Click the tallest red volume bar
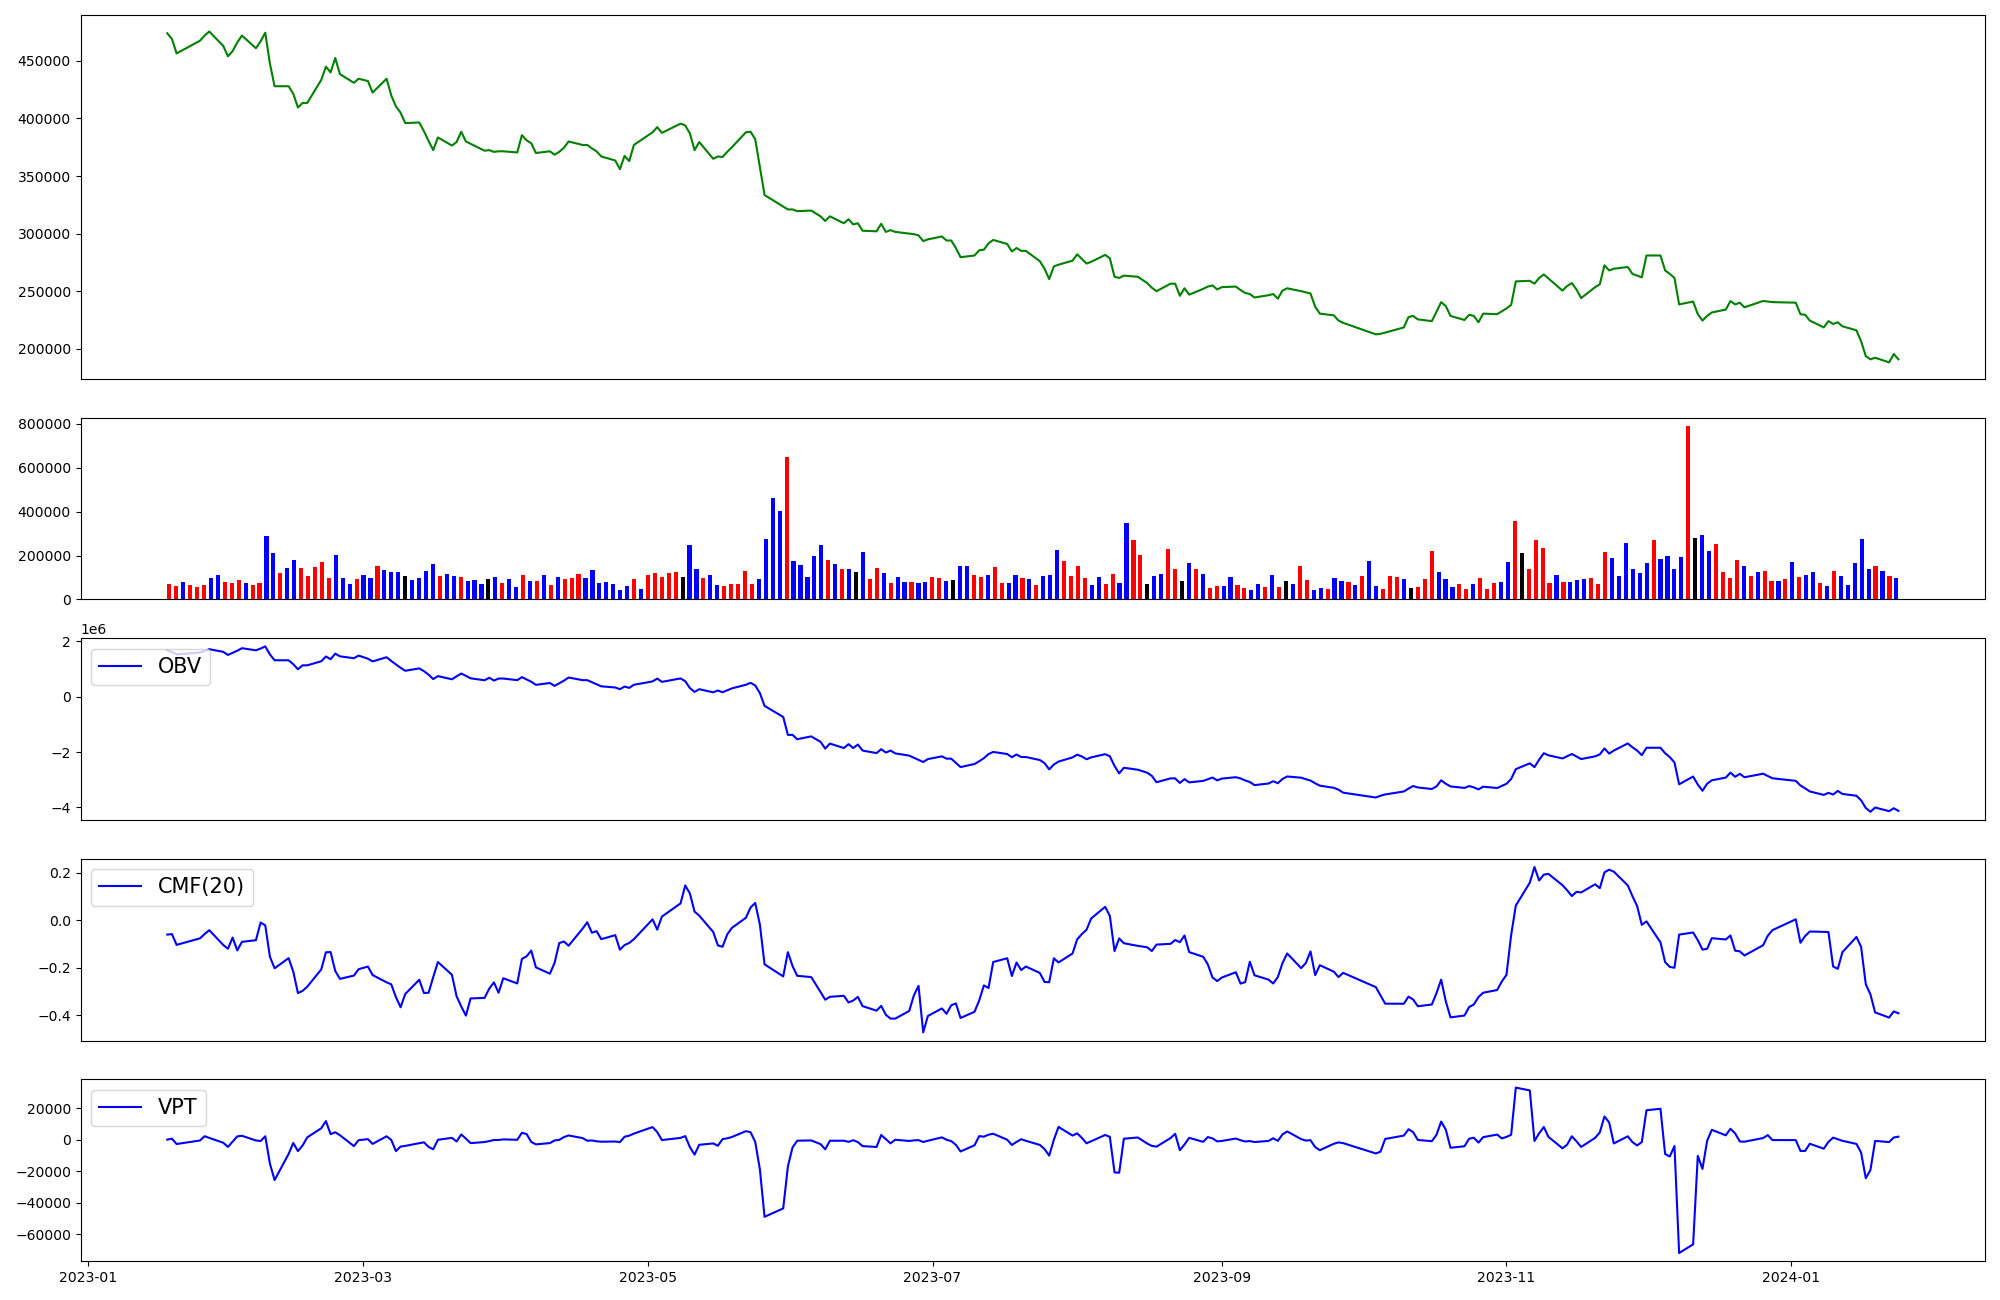The height and width of the screenshot is (1300, 2000). (x=1688, y=510)
